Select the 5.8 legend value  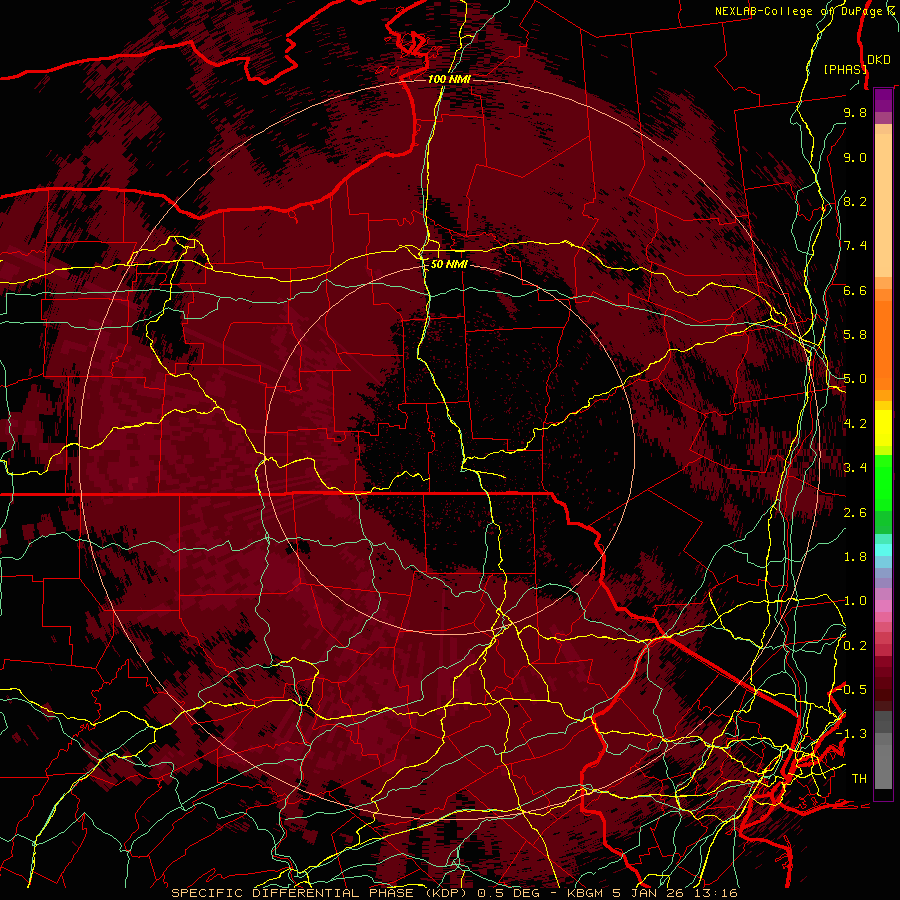[855, 335]
